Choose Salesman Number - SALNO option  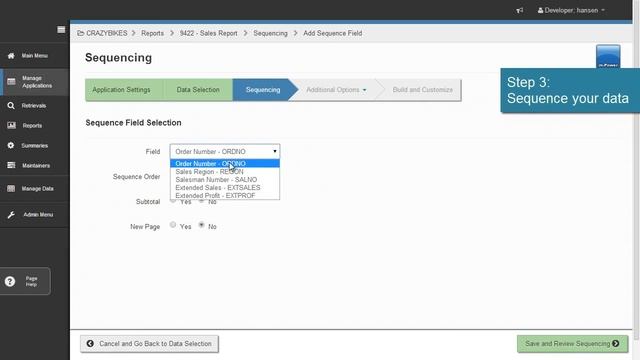225,180
